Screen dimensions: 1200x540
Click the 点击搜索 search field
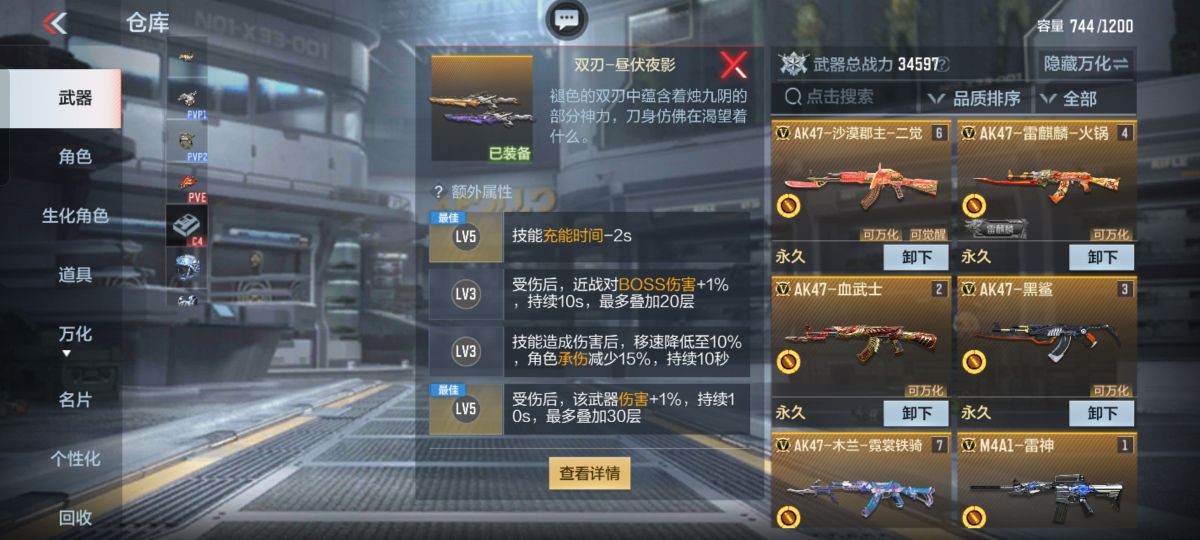coord(845,98)
